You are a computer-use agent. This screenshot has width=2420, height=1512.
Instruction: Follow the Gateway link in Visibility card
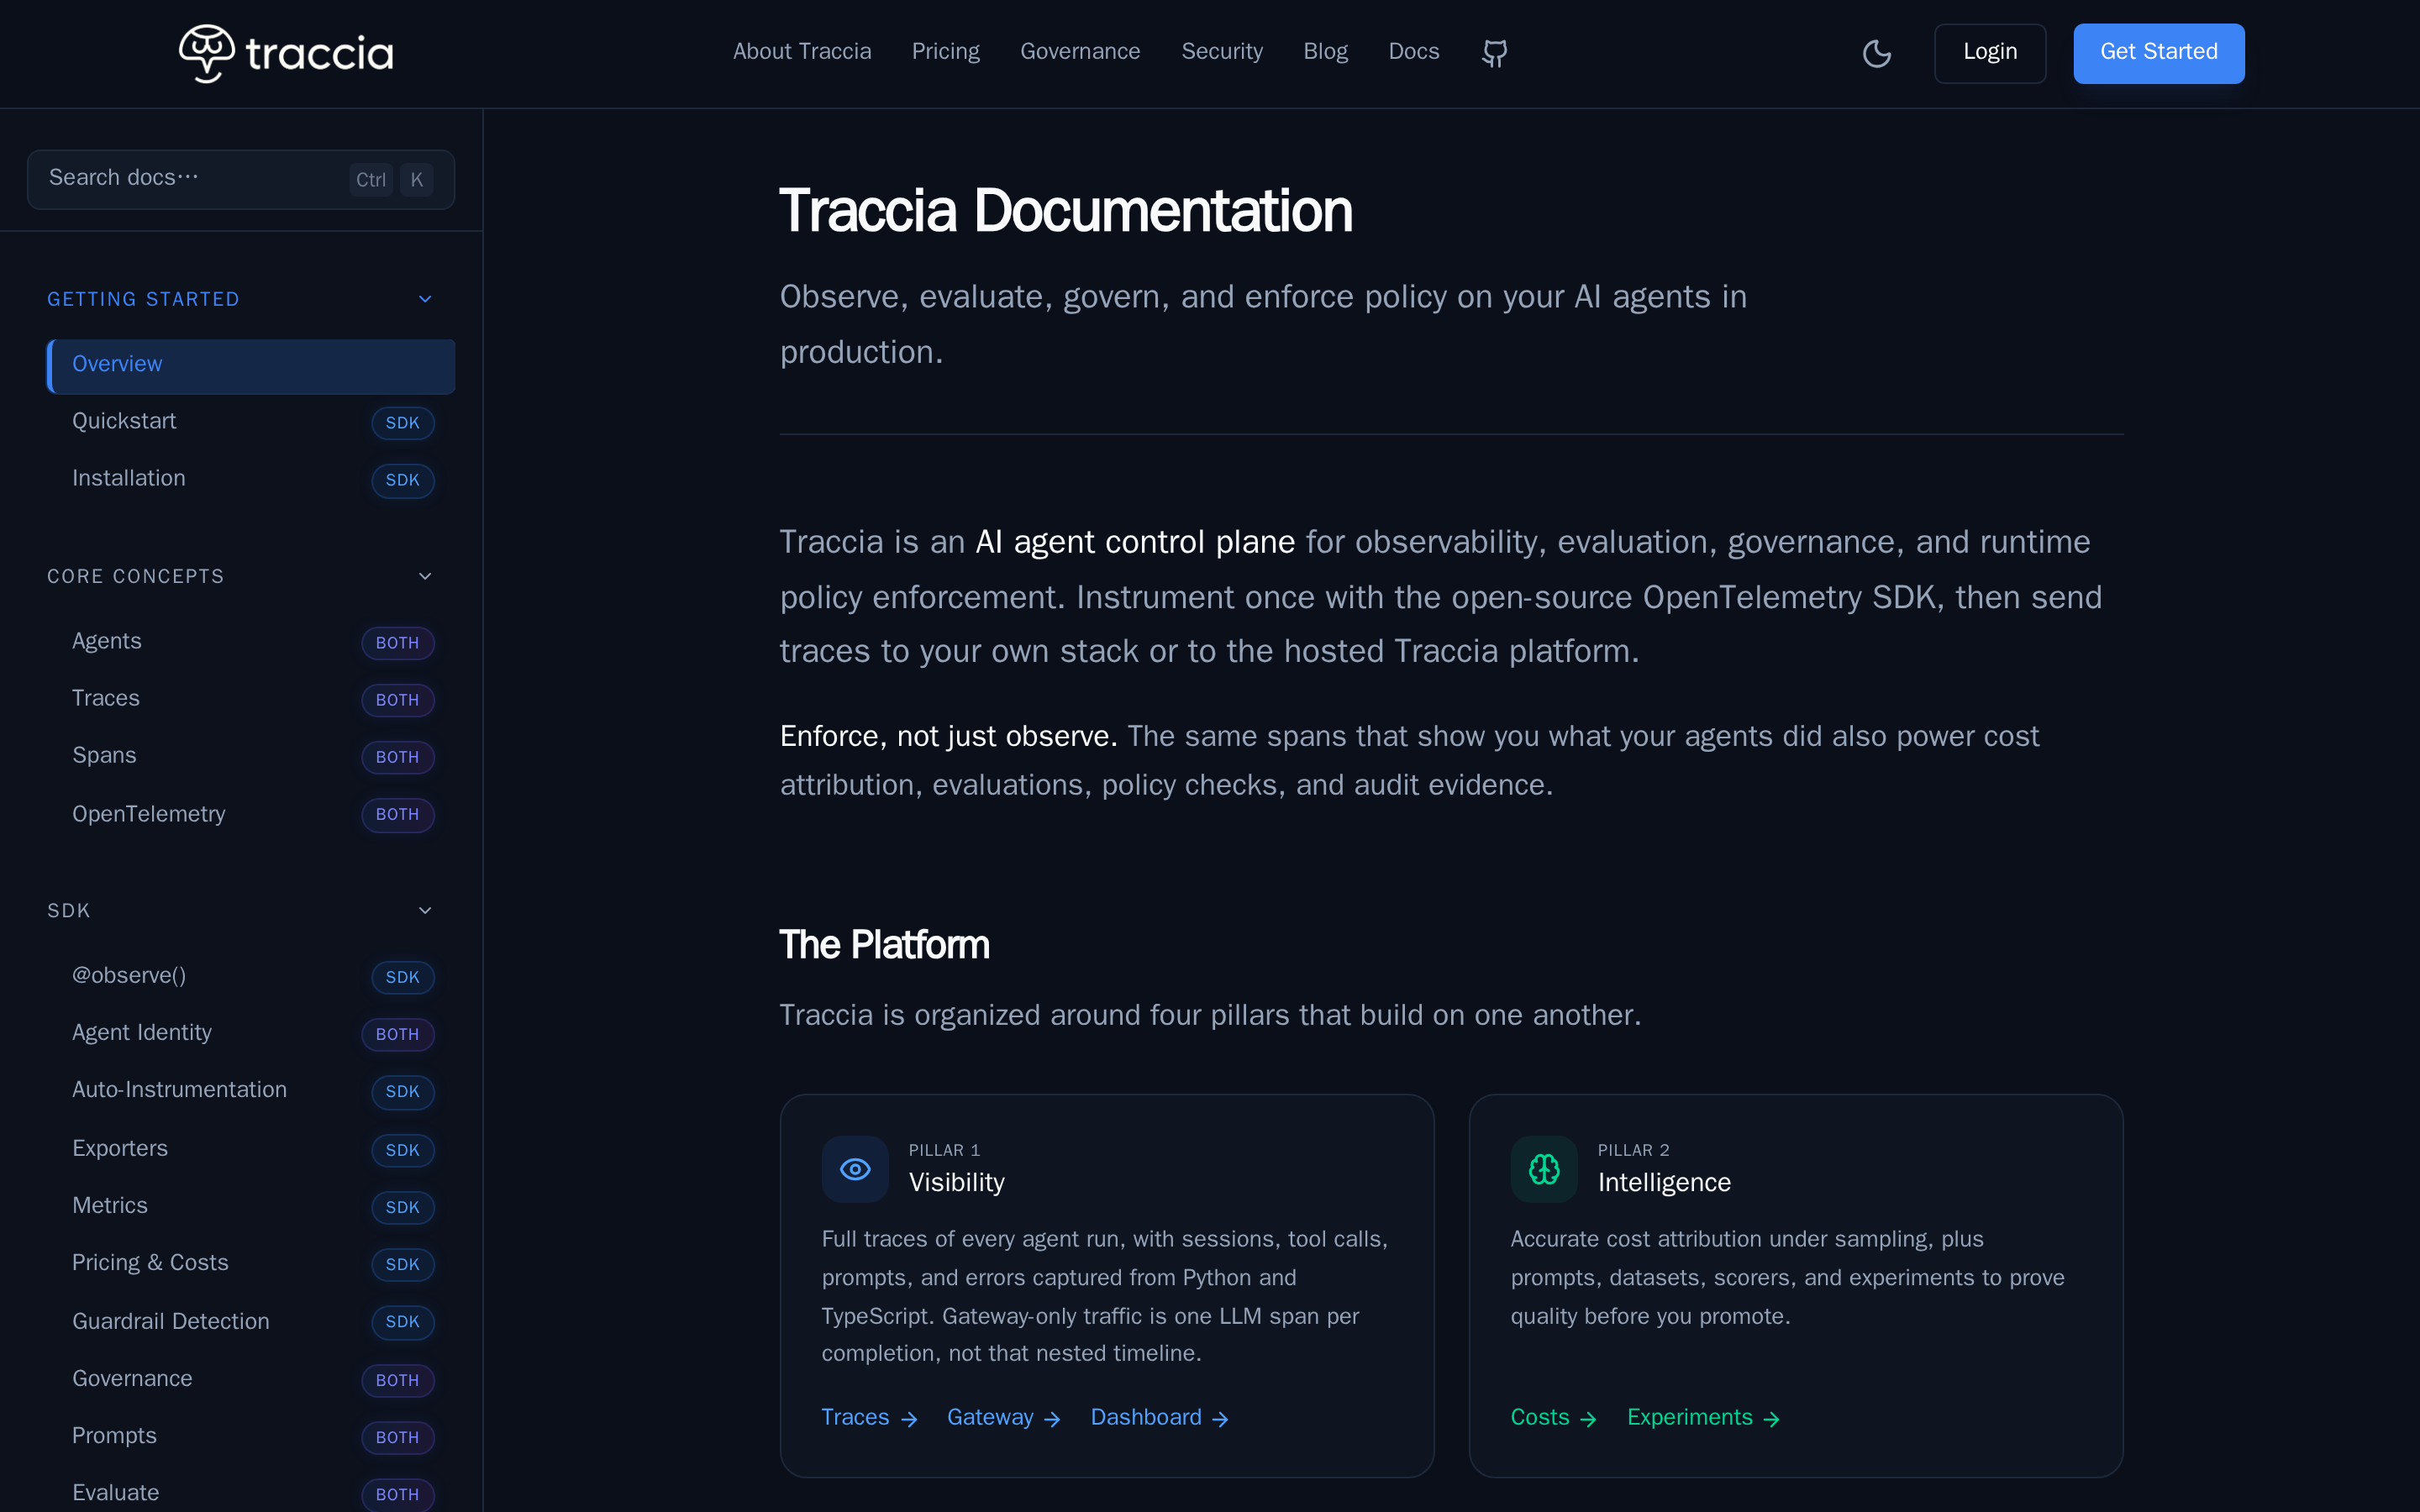point(1003,1417)
